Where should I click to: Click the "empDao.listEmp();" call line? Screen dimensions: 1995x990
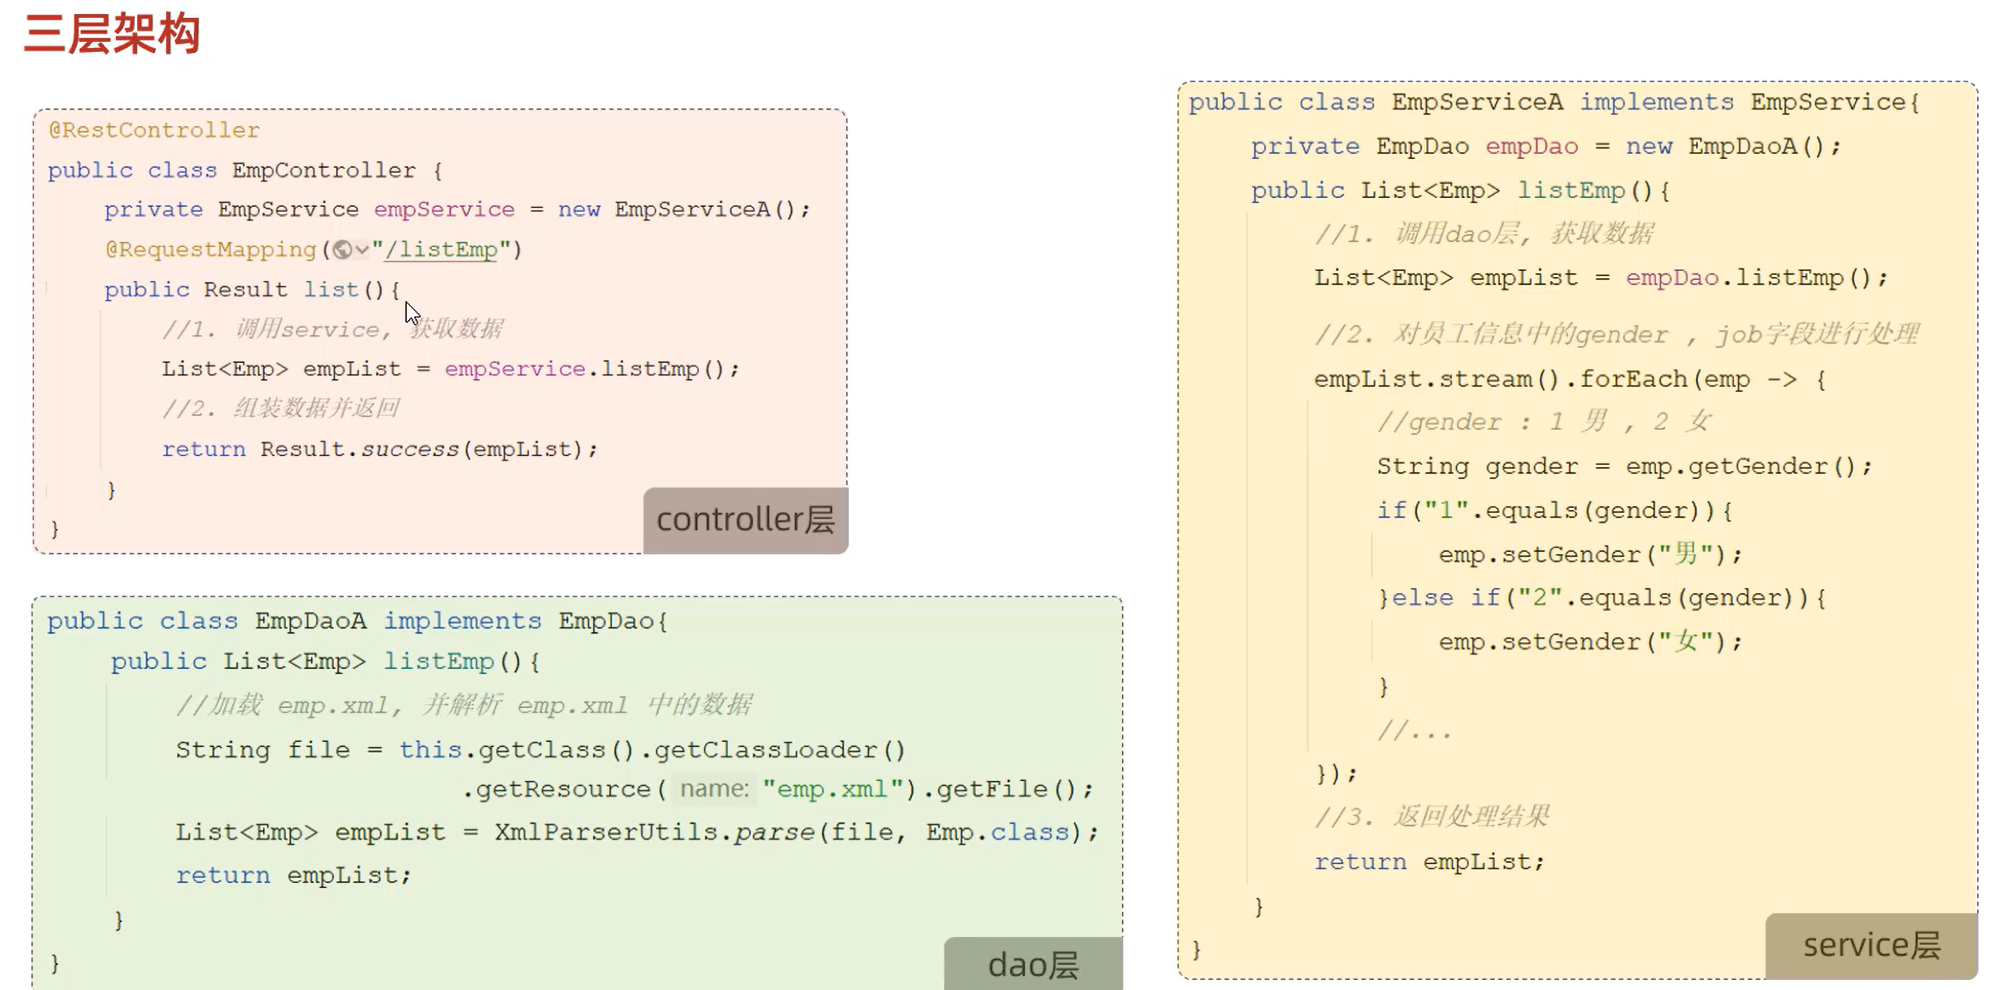point(1600,278)
